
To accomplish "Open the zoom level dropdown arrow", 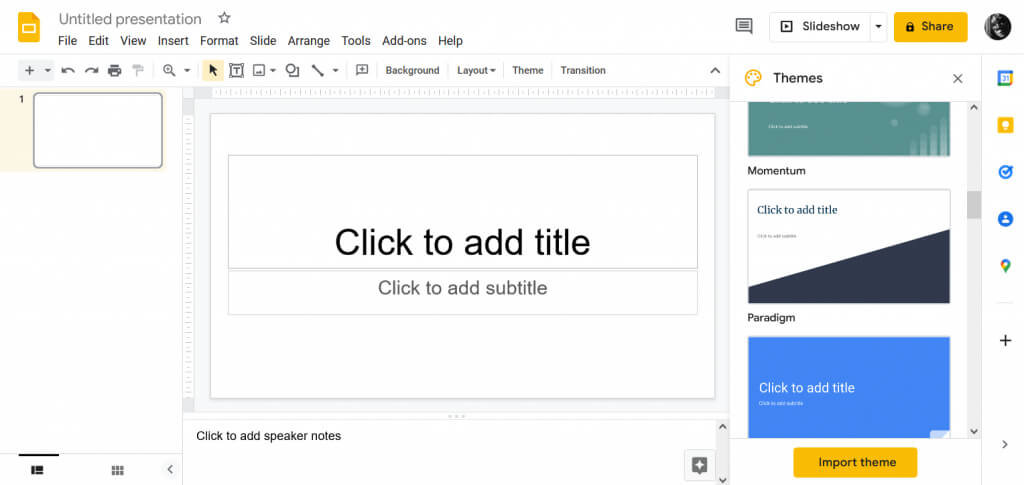I will click(187, 70).
